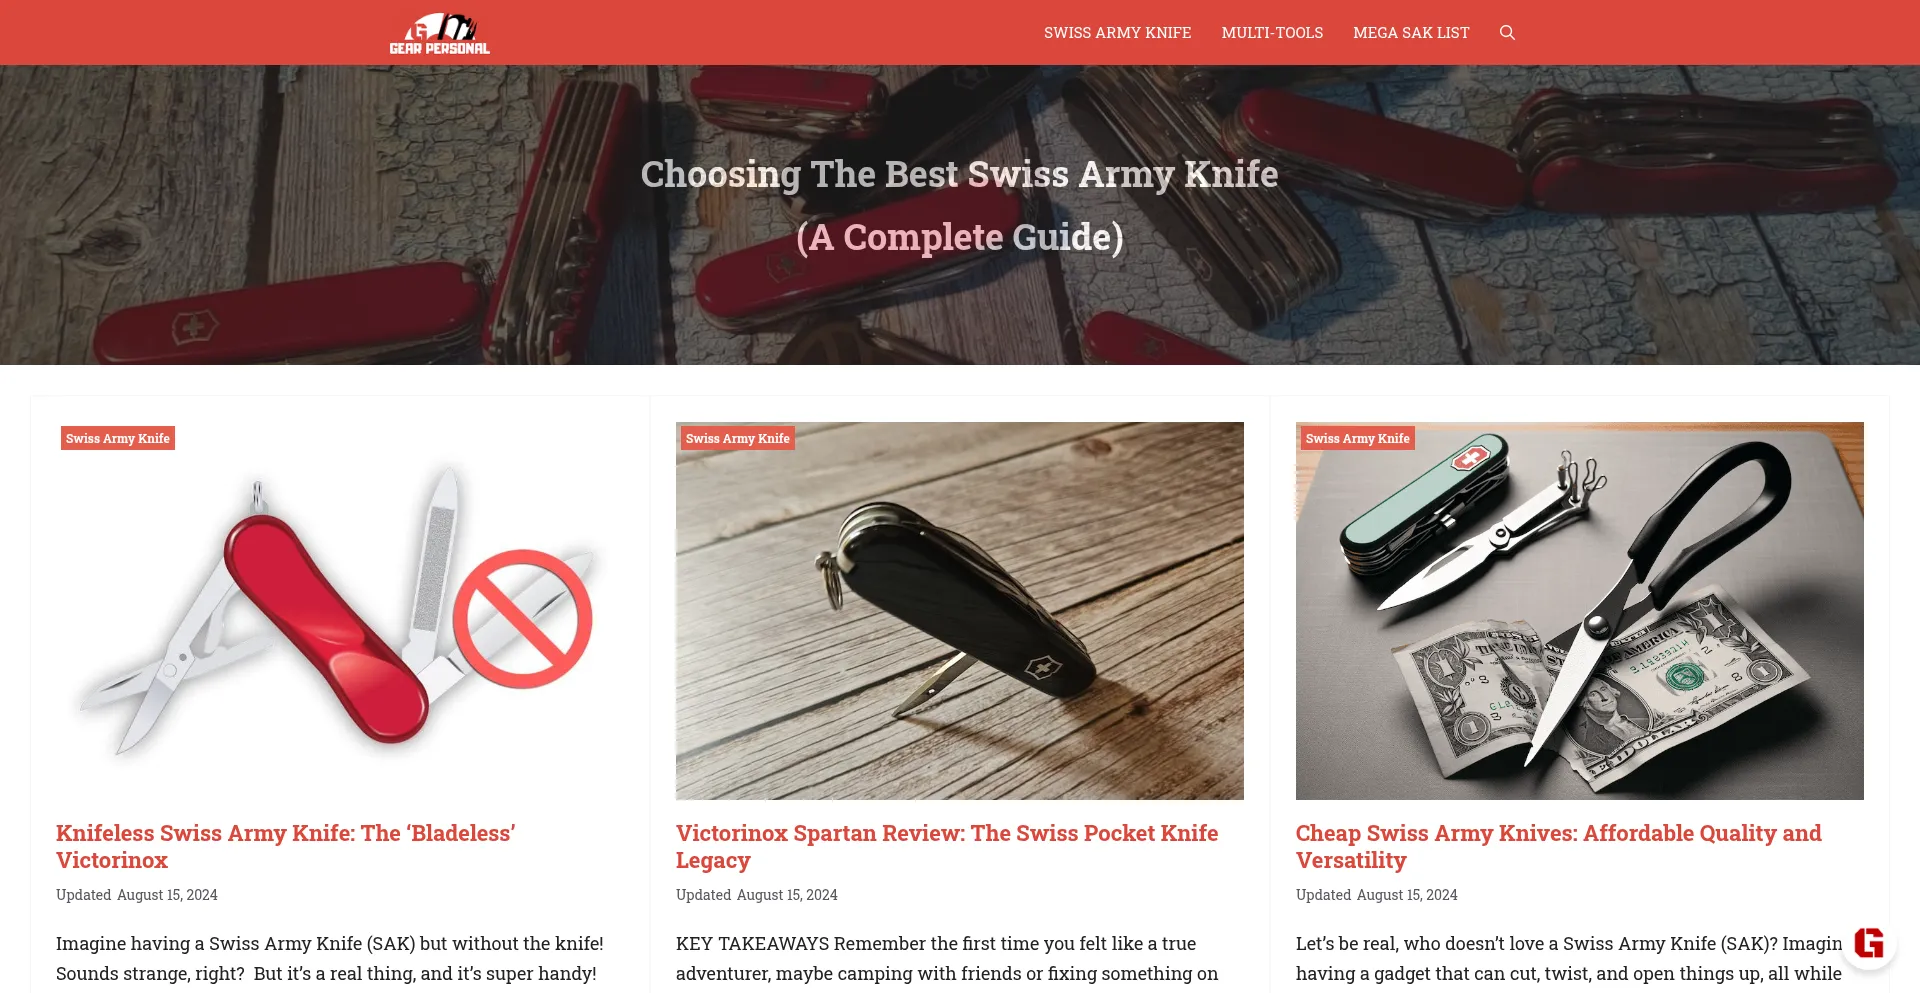
Task: Open Victorinox Spartan Review article title
Action: (947, 846)
